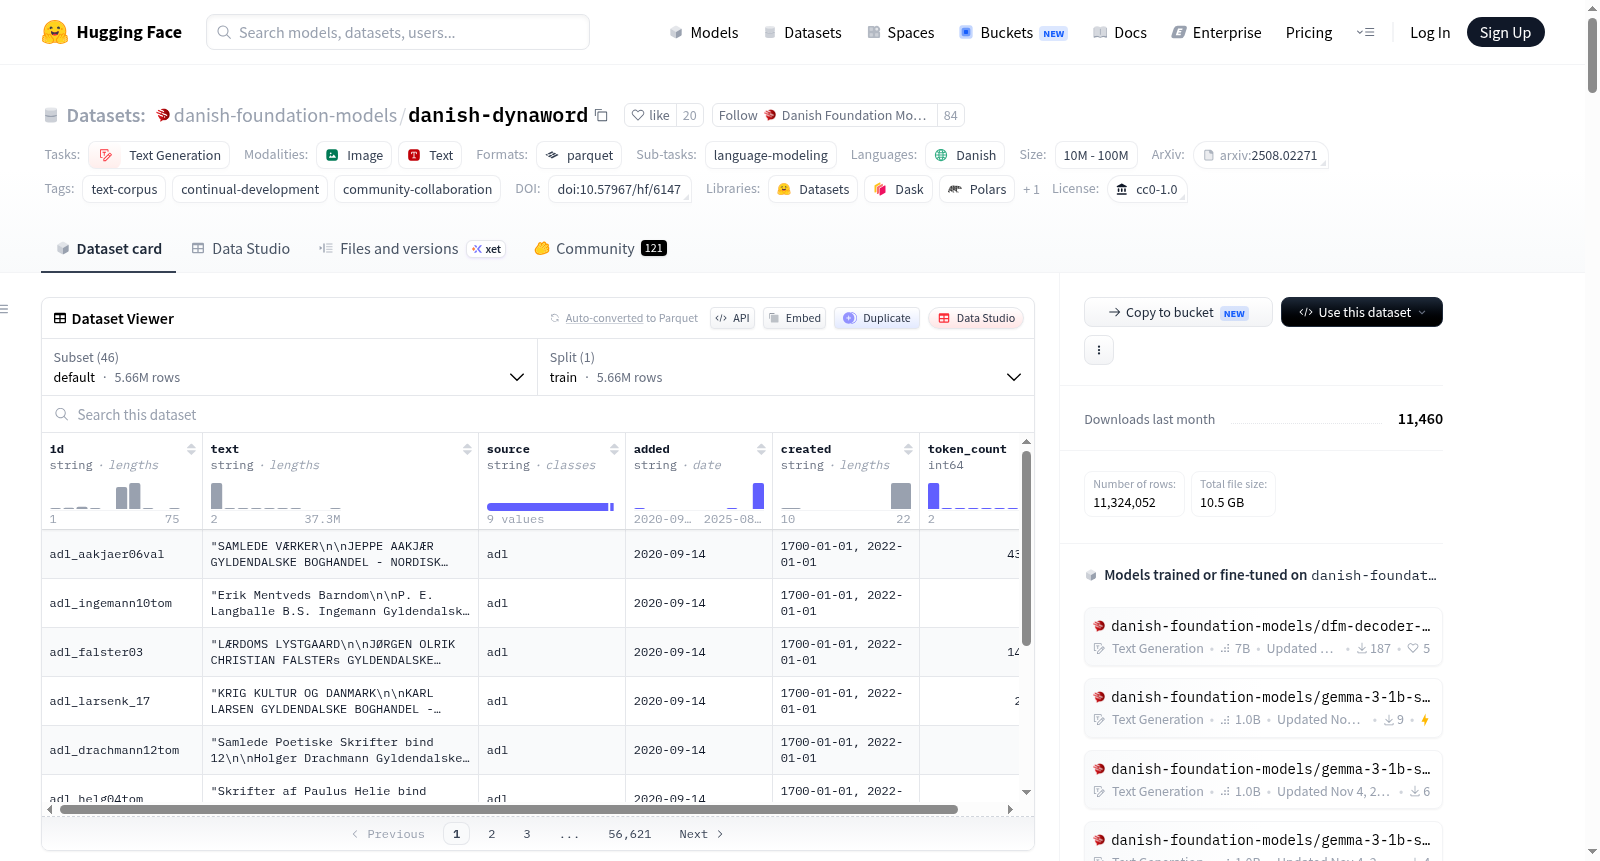Screen dimensions: 1600x861
Task: Click the Datasets library tag
Action: [813, 189]
